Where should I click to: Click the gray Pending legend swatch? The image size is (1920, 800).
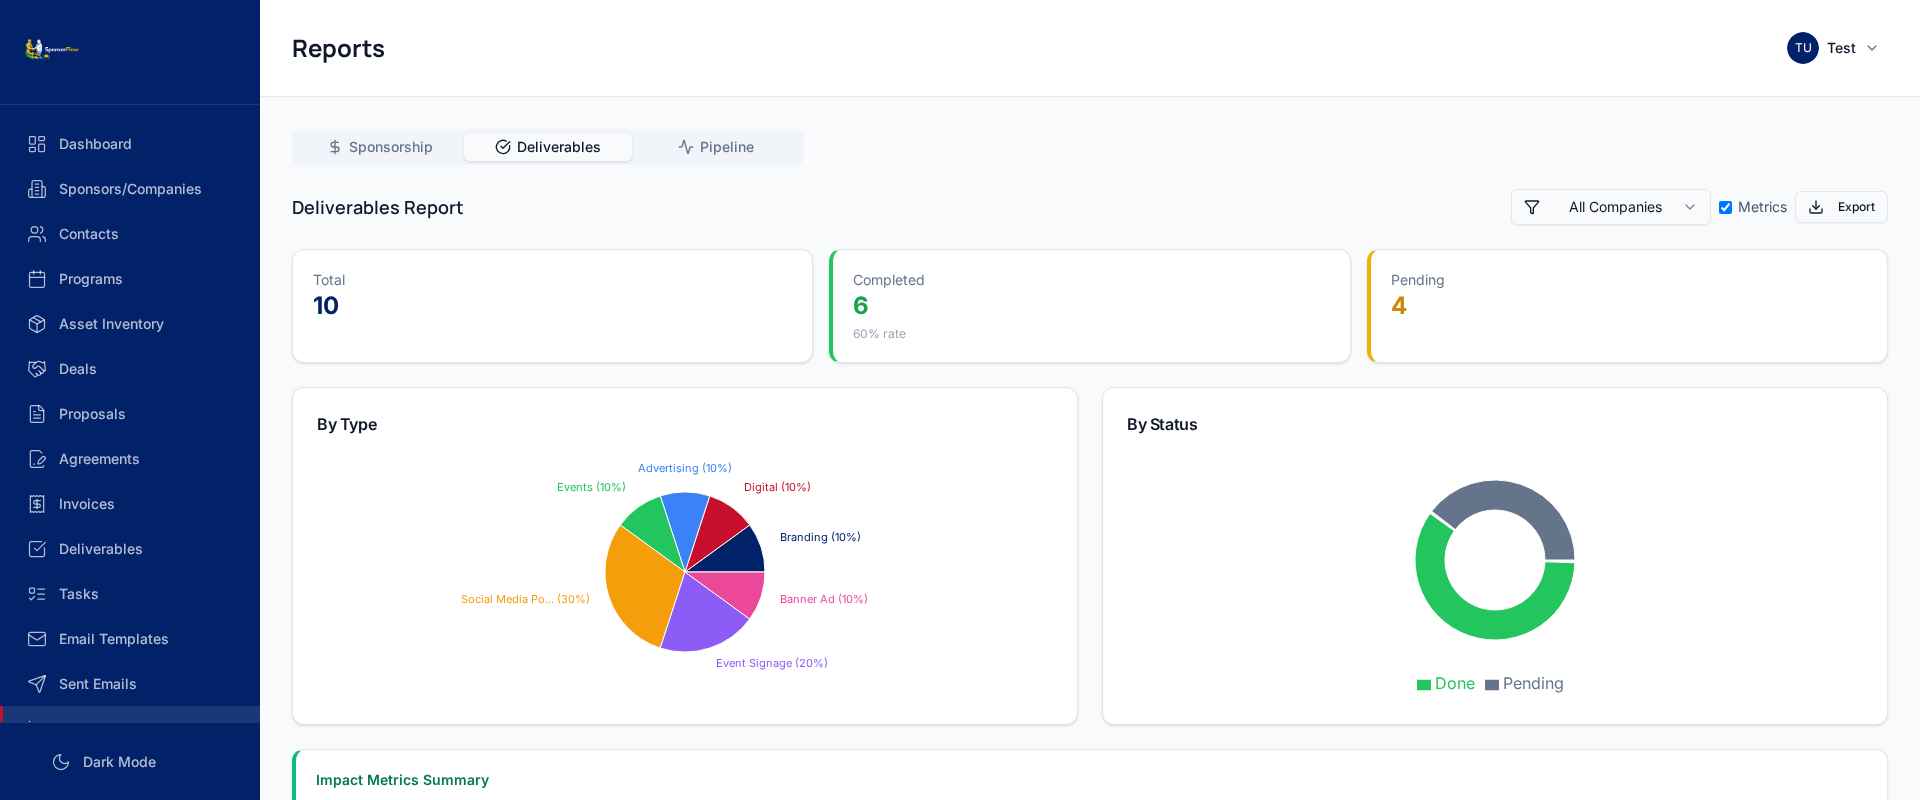[1492, 685]
